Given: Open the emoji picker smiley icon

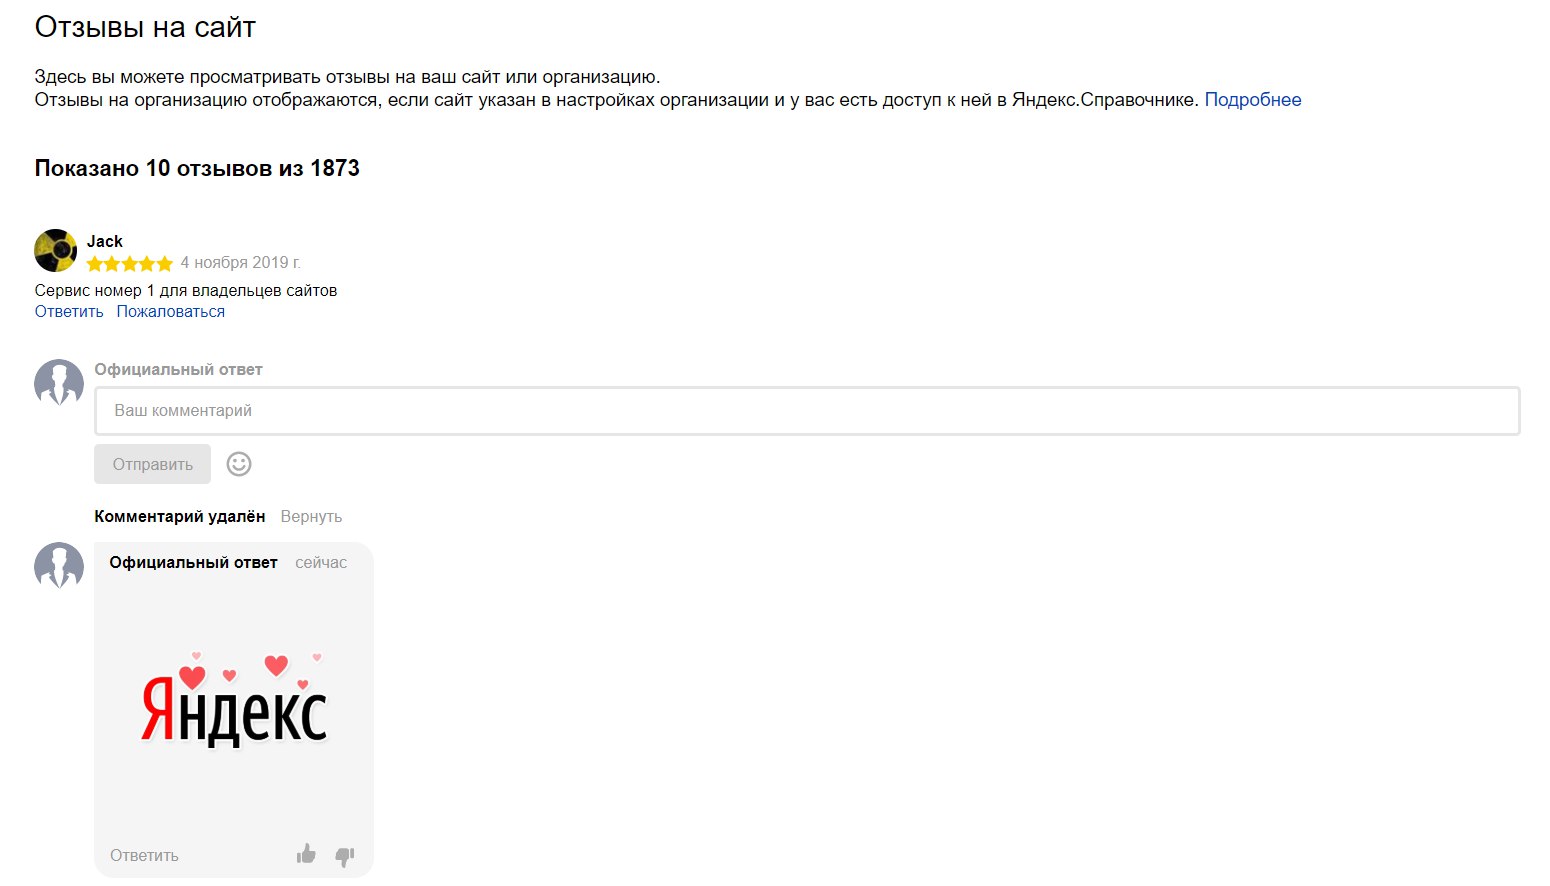Looking at the screenshot, I should (239, 464).
